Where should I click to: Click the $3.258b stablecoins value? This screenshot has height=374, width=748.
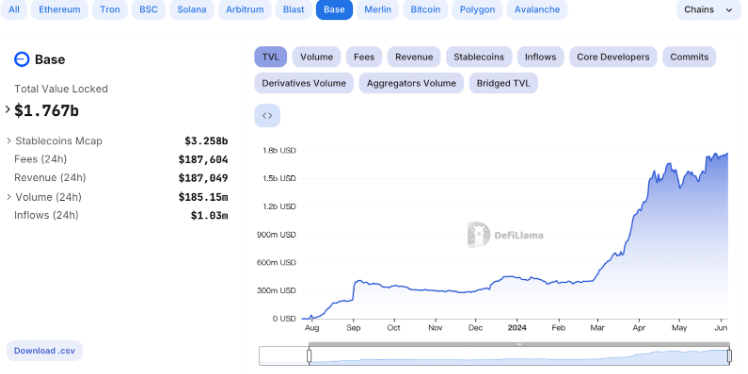pyautogui.click(x=206, y=141)
